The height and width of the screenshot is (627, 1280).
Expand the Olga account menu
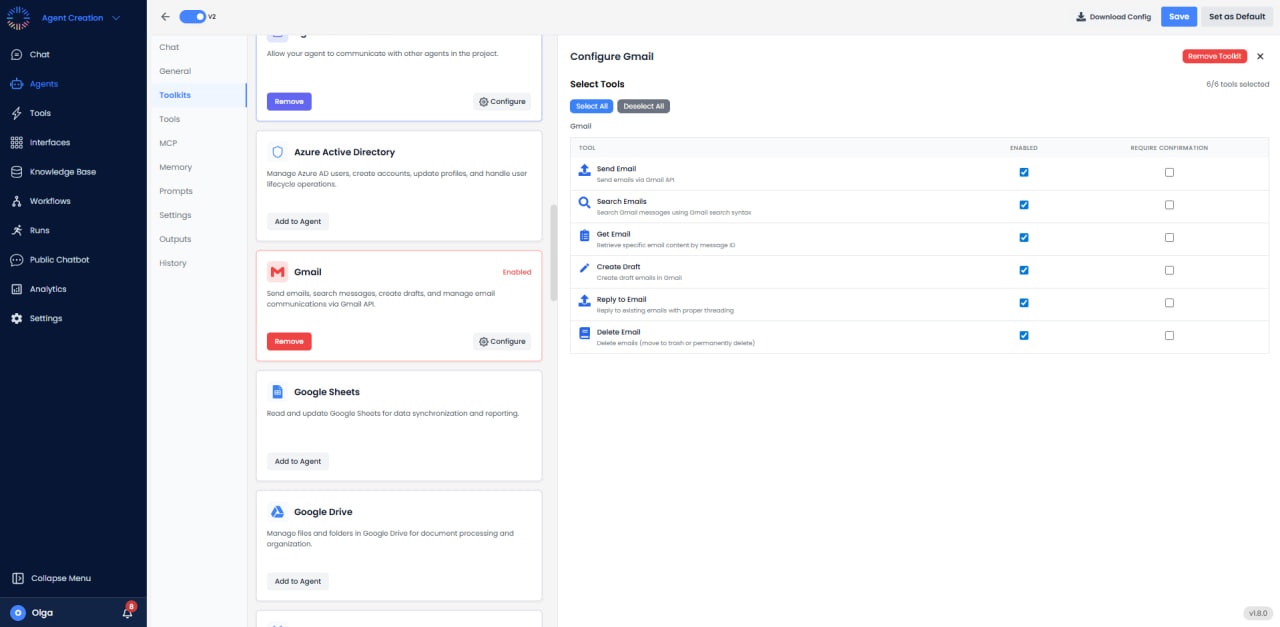tap(41, 612)
